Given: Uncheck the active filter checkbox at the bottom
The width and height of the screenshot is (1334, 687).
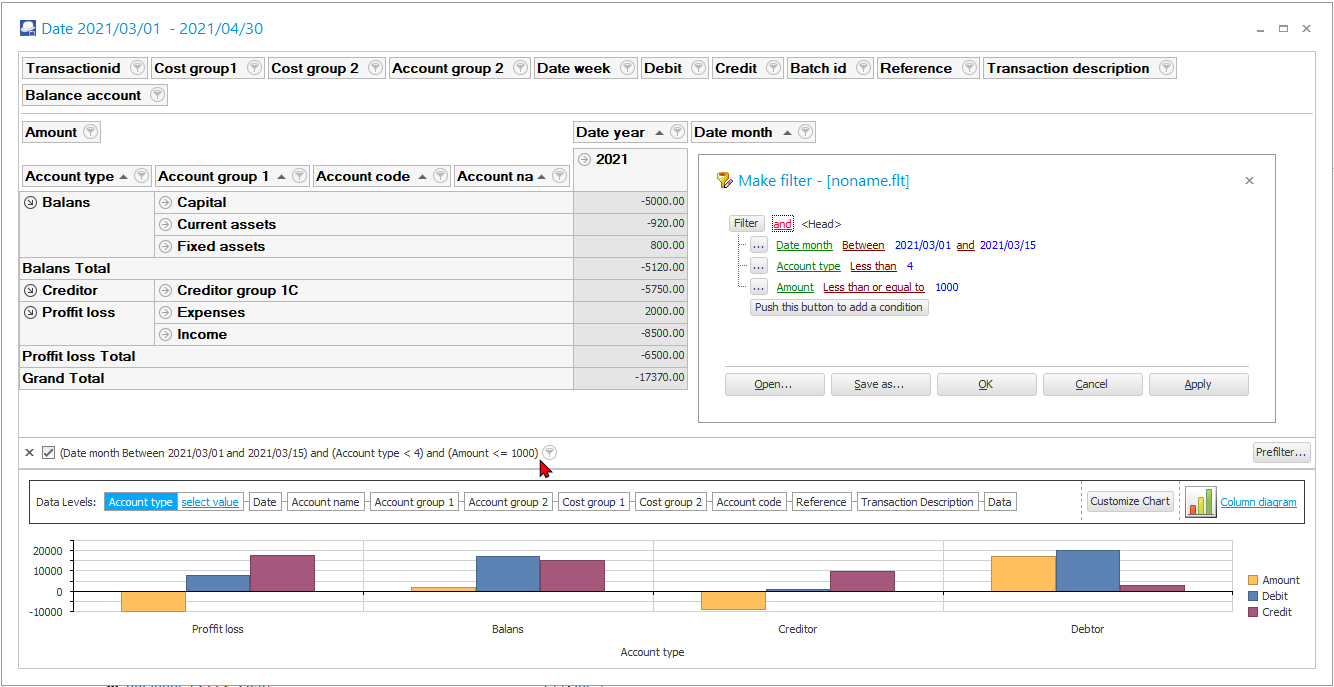Looking at the screenshot, I should tap(48, 452).
